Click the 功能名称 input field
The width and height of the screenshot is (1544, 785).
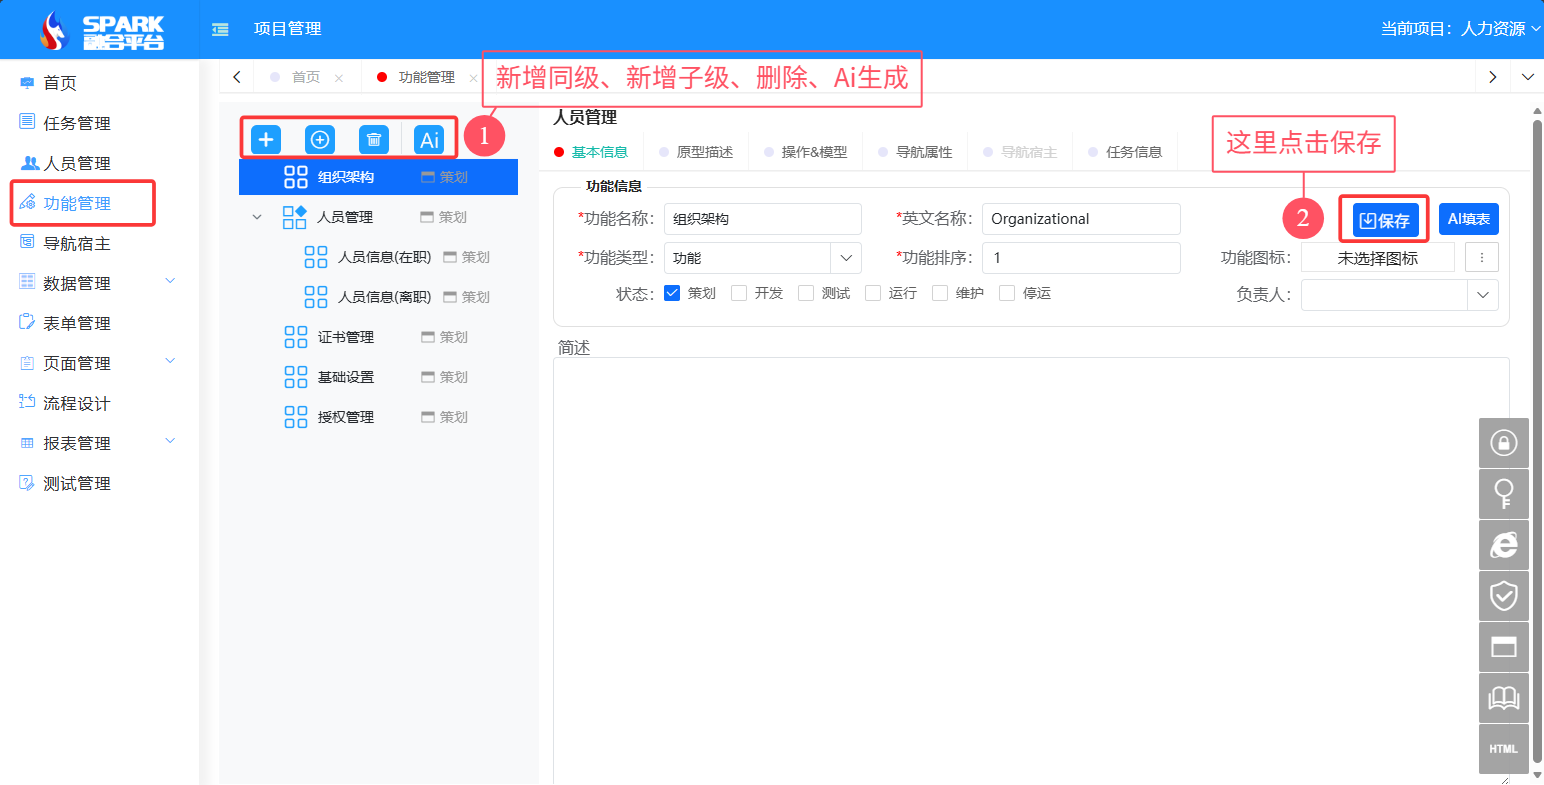[x=763, y=219]
